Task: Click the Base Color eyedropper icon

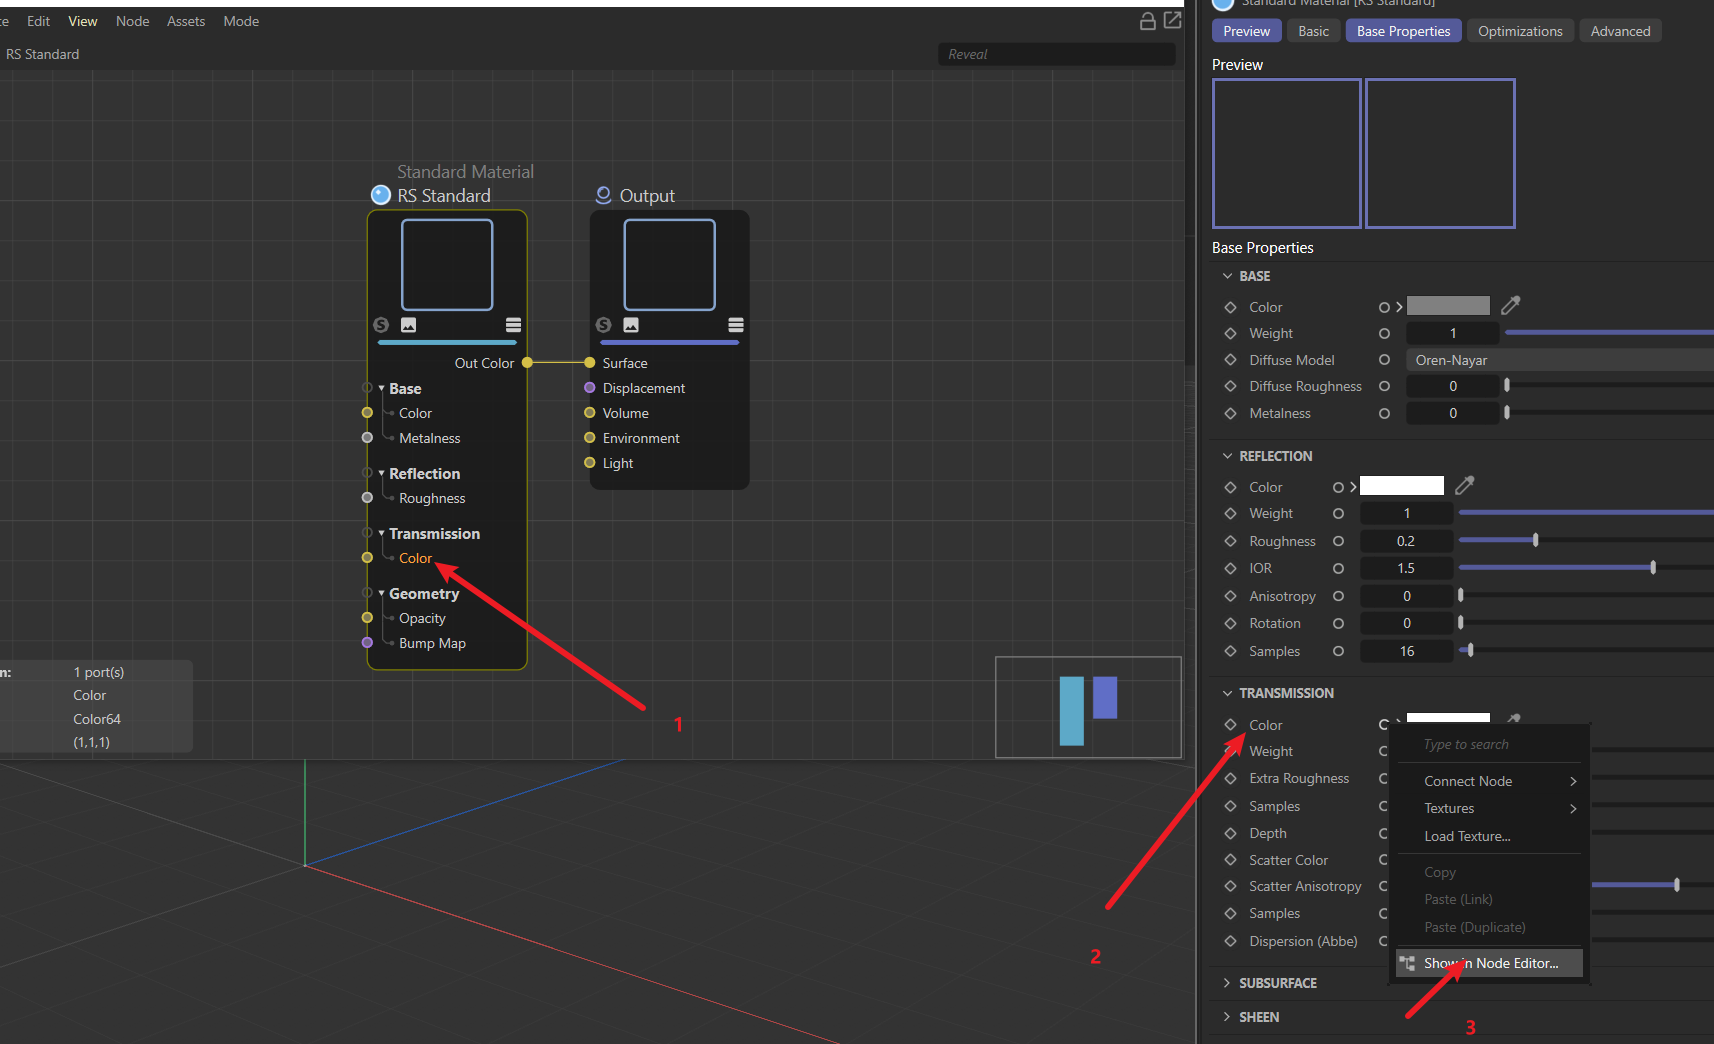Action: point(1510,305)
